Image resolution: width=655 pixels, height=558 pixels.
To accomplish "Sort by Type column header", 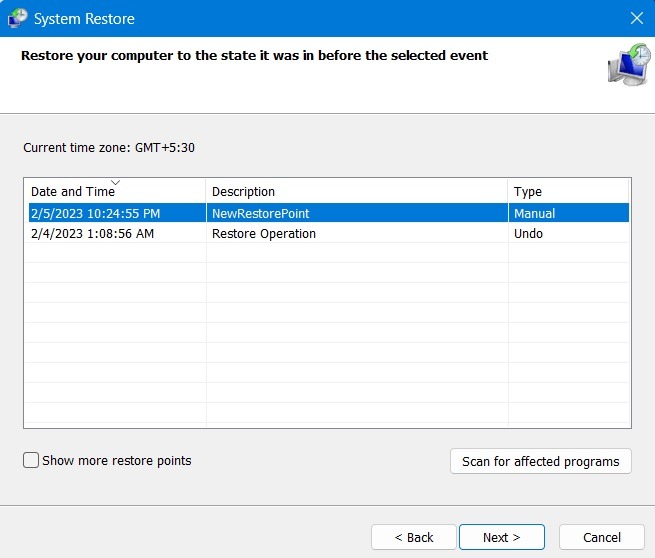I will (x=568, y=191).
